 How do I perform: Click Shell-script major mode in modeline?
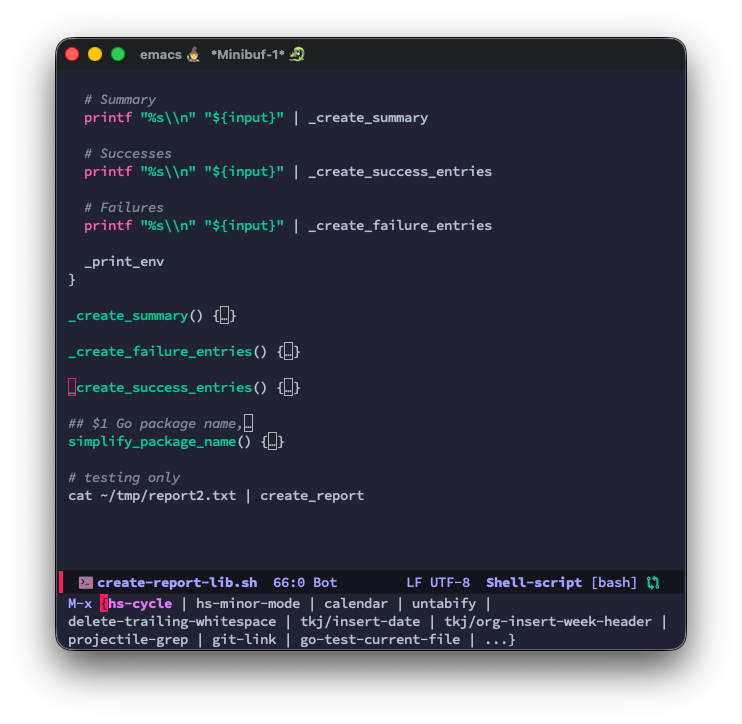pos(534,582)
